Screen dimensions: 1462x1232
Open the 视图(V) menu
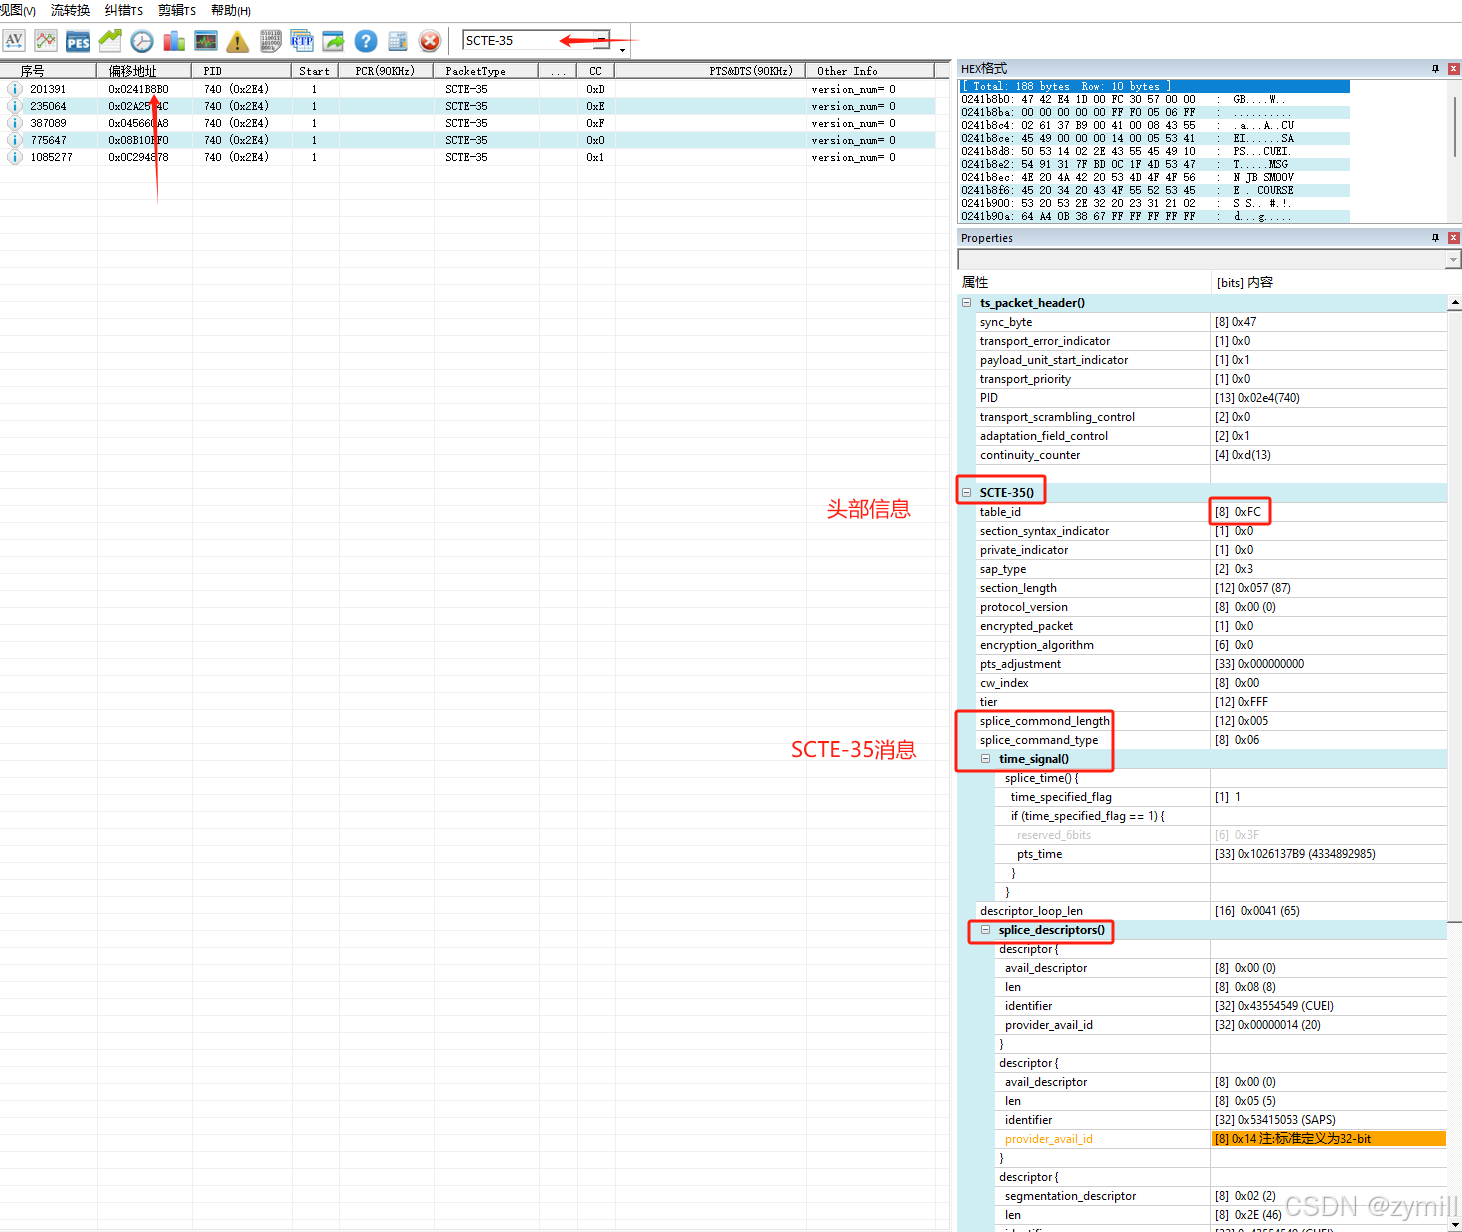pos(18,10)
